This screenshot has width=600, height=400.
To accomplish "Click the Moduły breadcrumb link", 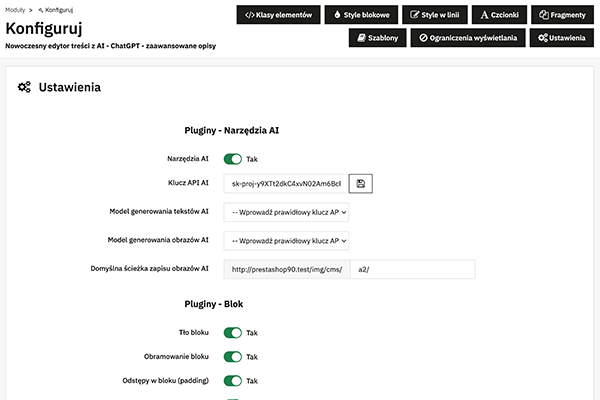I will pos(15,10).
